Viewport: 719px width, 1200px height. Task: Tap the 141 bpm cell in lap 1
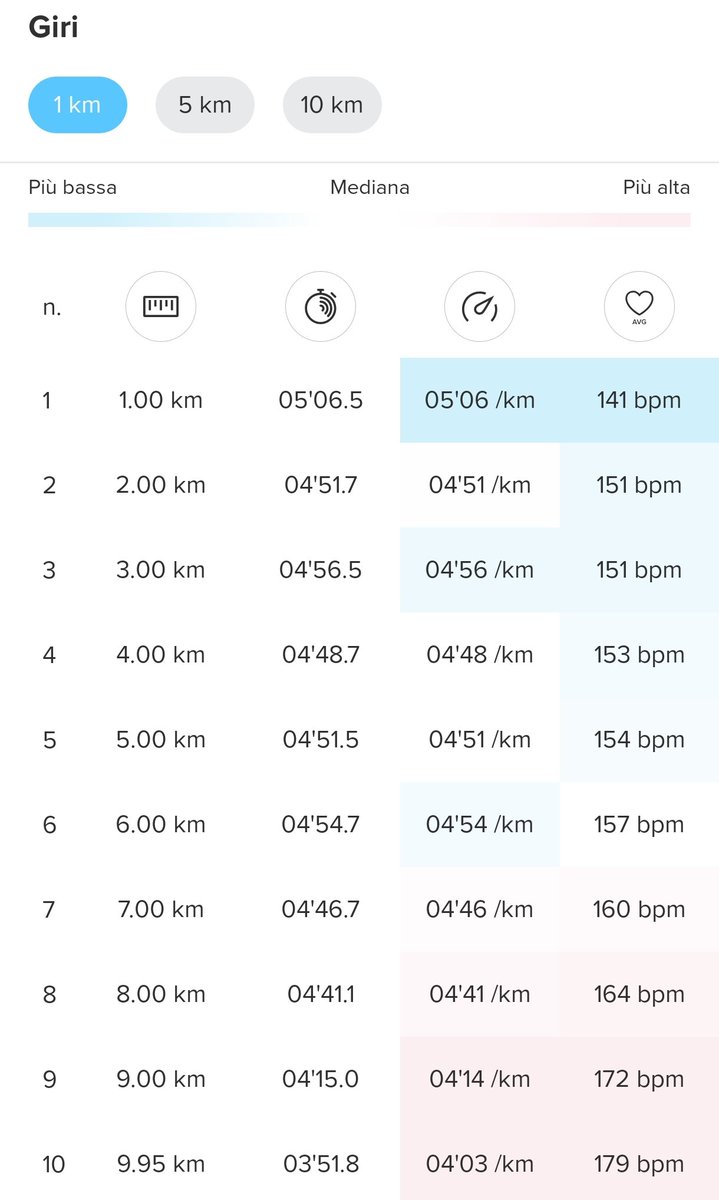tap(639, 400)
